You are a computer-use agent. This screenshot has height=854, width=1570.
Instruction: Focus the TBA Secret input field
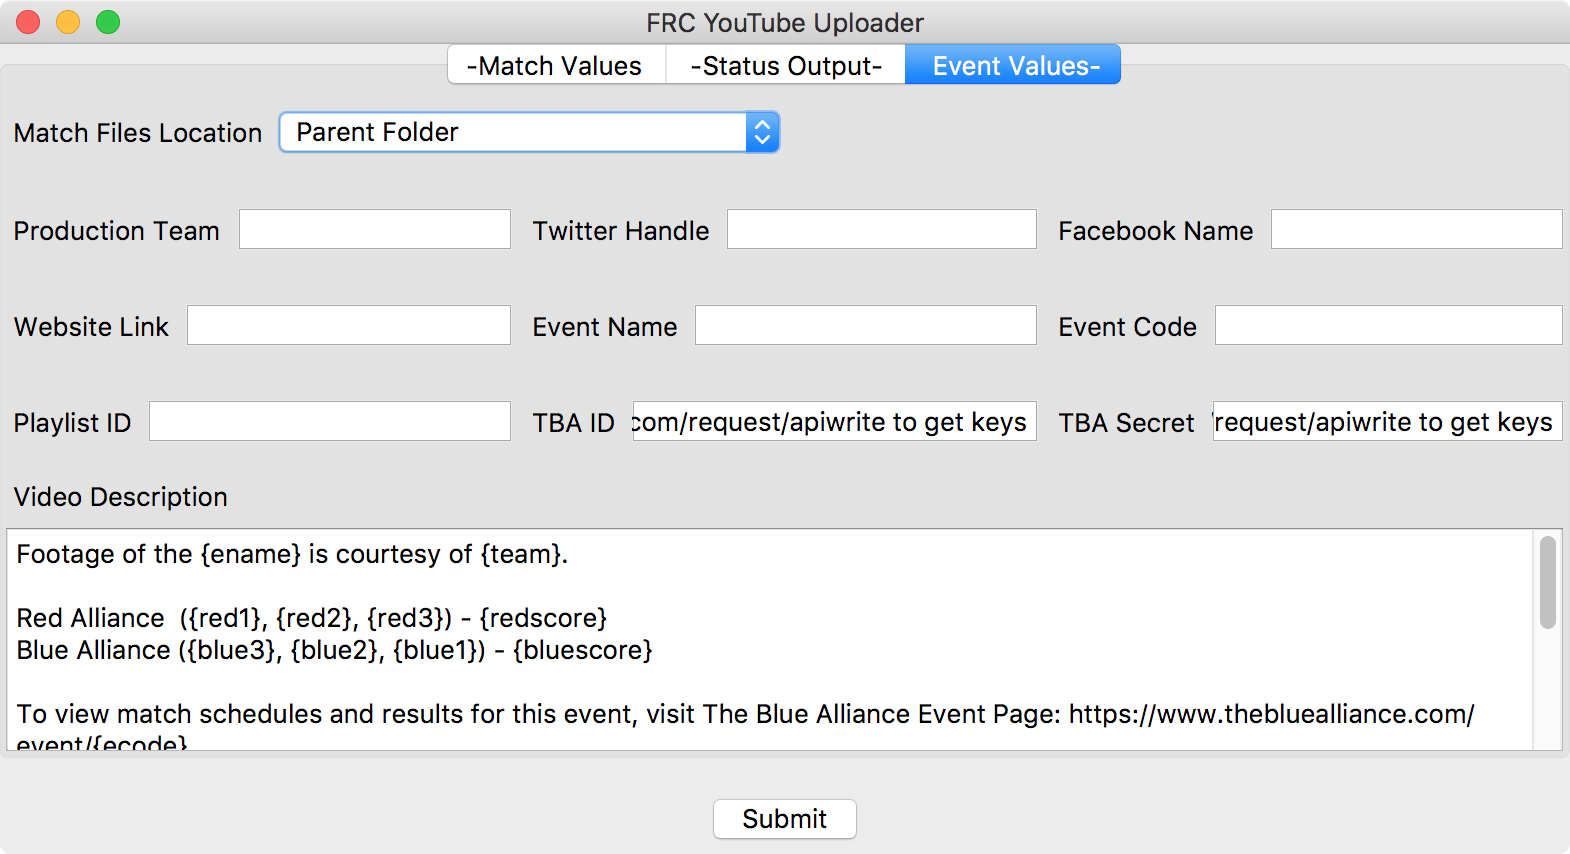coord(1388,421)
